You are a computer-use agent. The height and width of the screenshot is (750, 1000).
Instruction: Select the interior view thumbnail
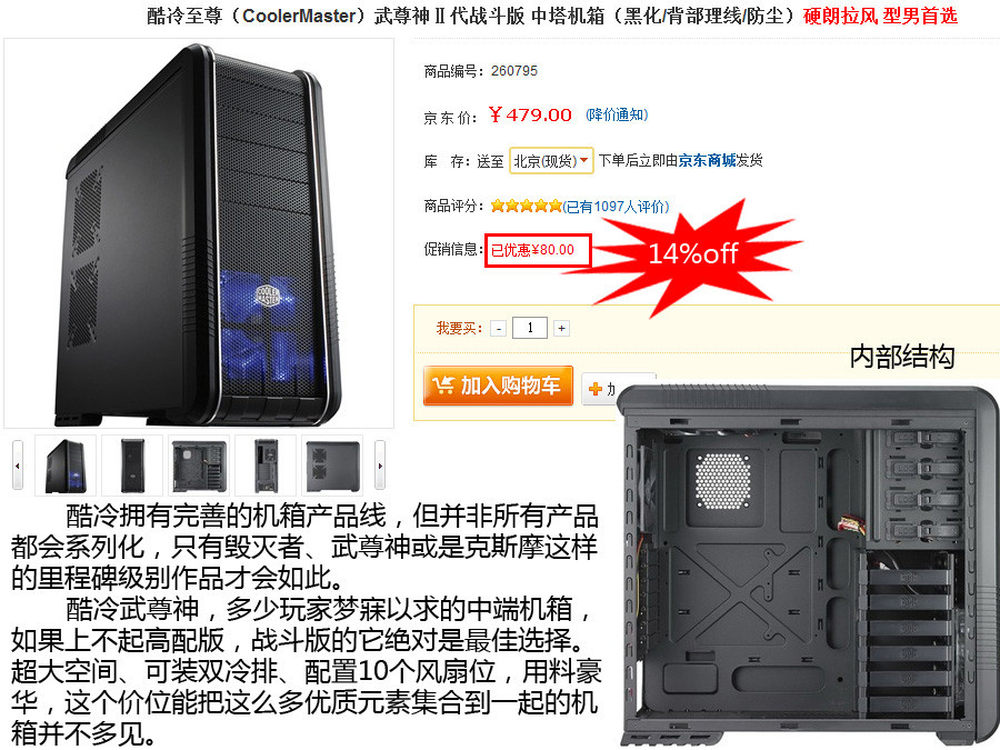pos(199,466)
